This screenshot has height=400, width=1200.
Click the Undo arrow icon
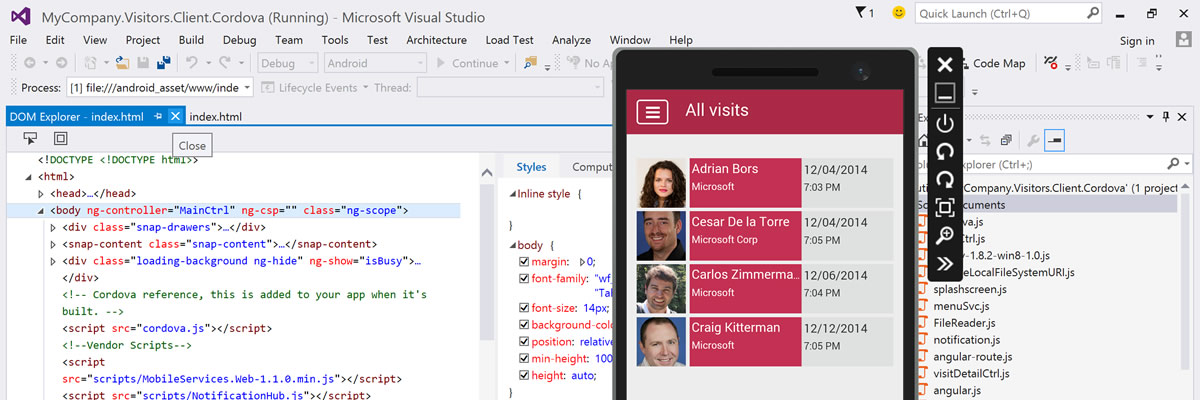click(192, 63)
